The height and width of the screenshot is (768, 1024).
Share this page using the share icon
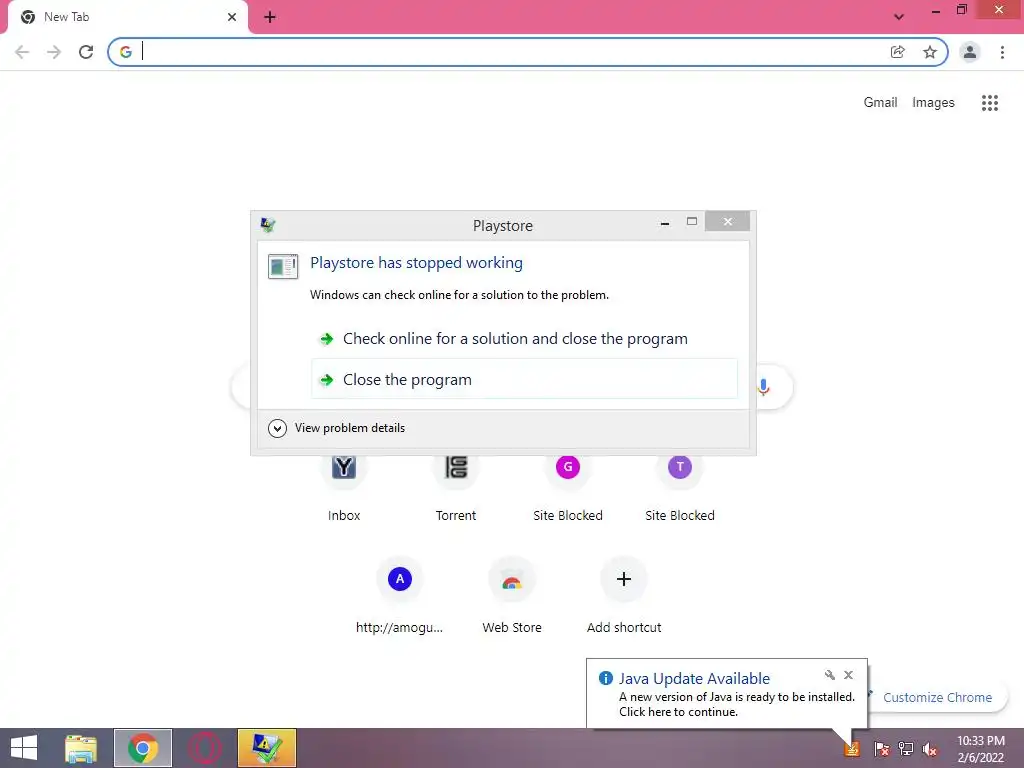click(898, 52)
